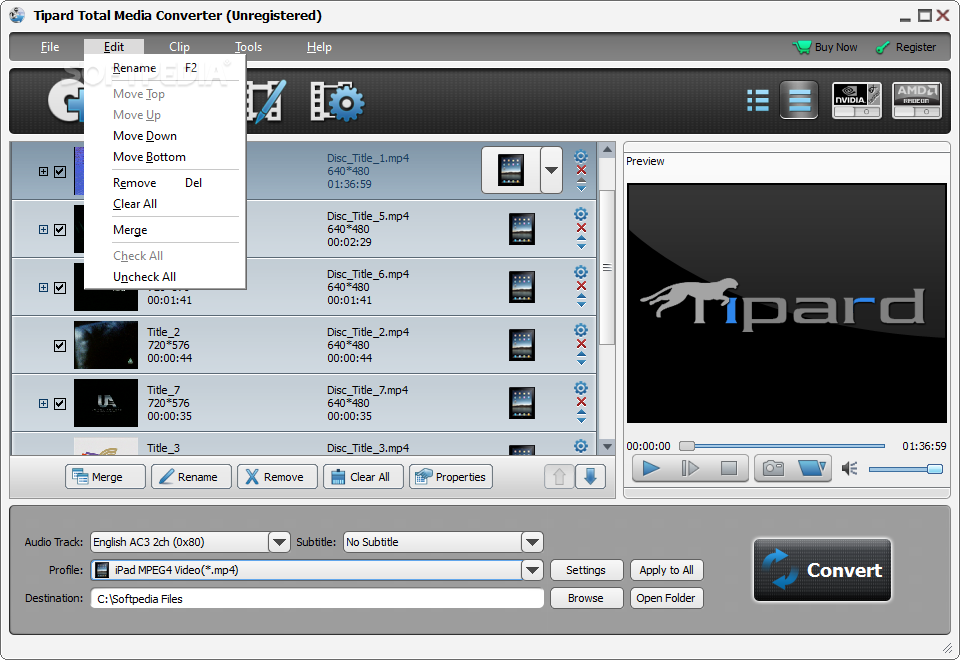The height and width of the screenshot is (660, 960).
Task: Click the Browse button
Action: [x=587, y=598]
